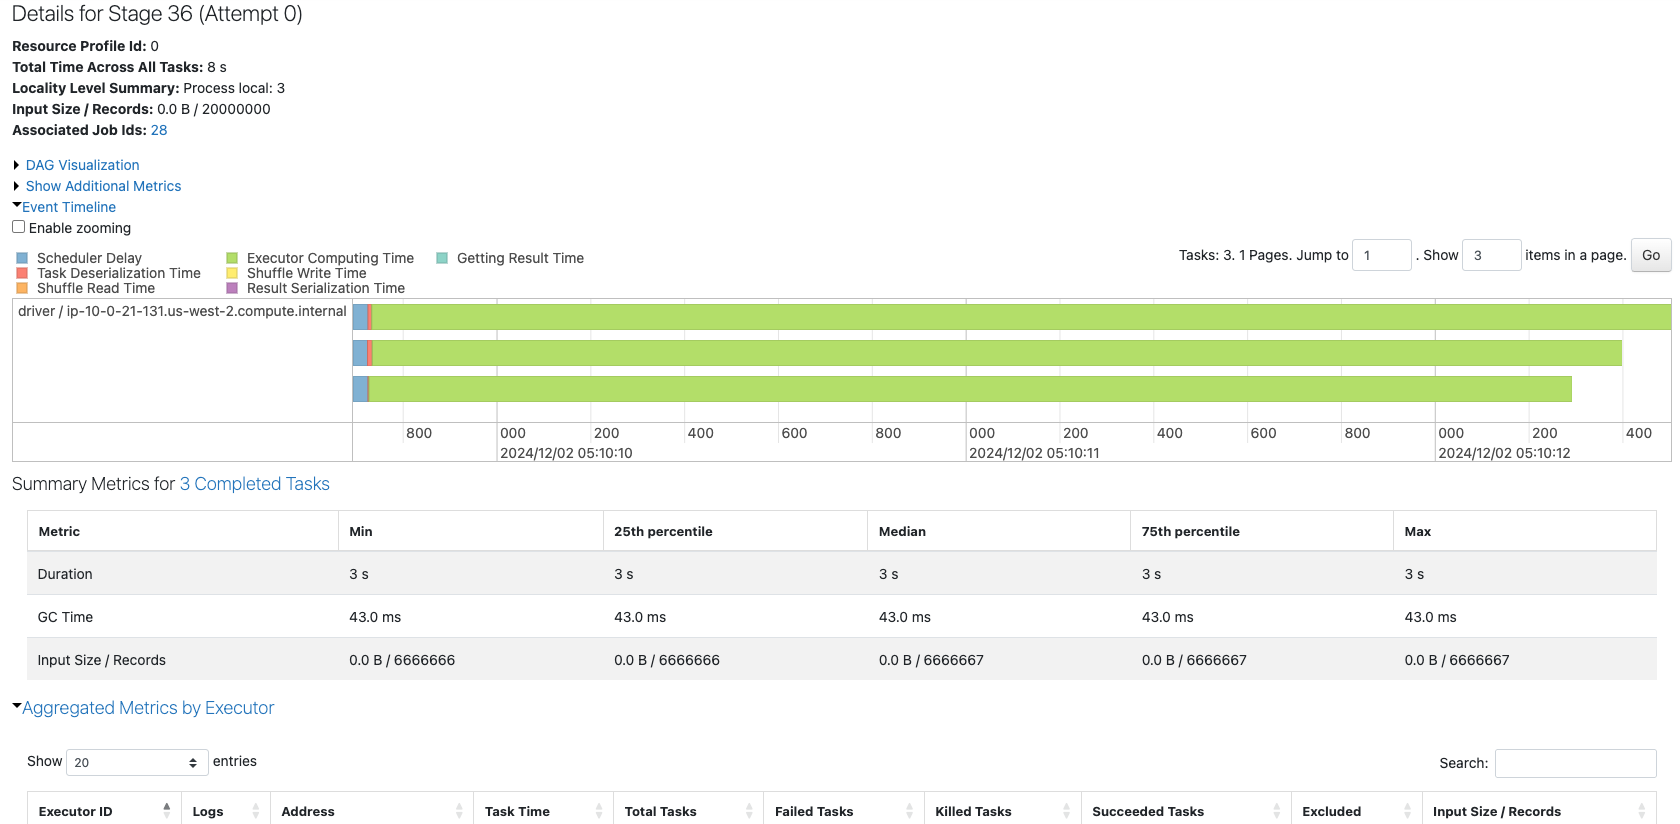1680x824 pixels.
Task: Expand DAG Visualization section
Action: tap(82, 165)
